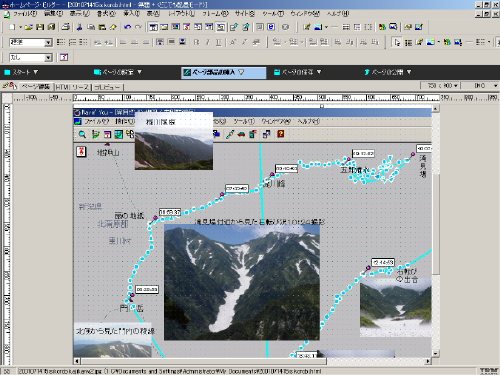The height and width of the screenshot is (375, 500).
Task: Select the large central mountain photo
Action: click(x=242, y=282)
